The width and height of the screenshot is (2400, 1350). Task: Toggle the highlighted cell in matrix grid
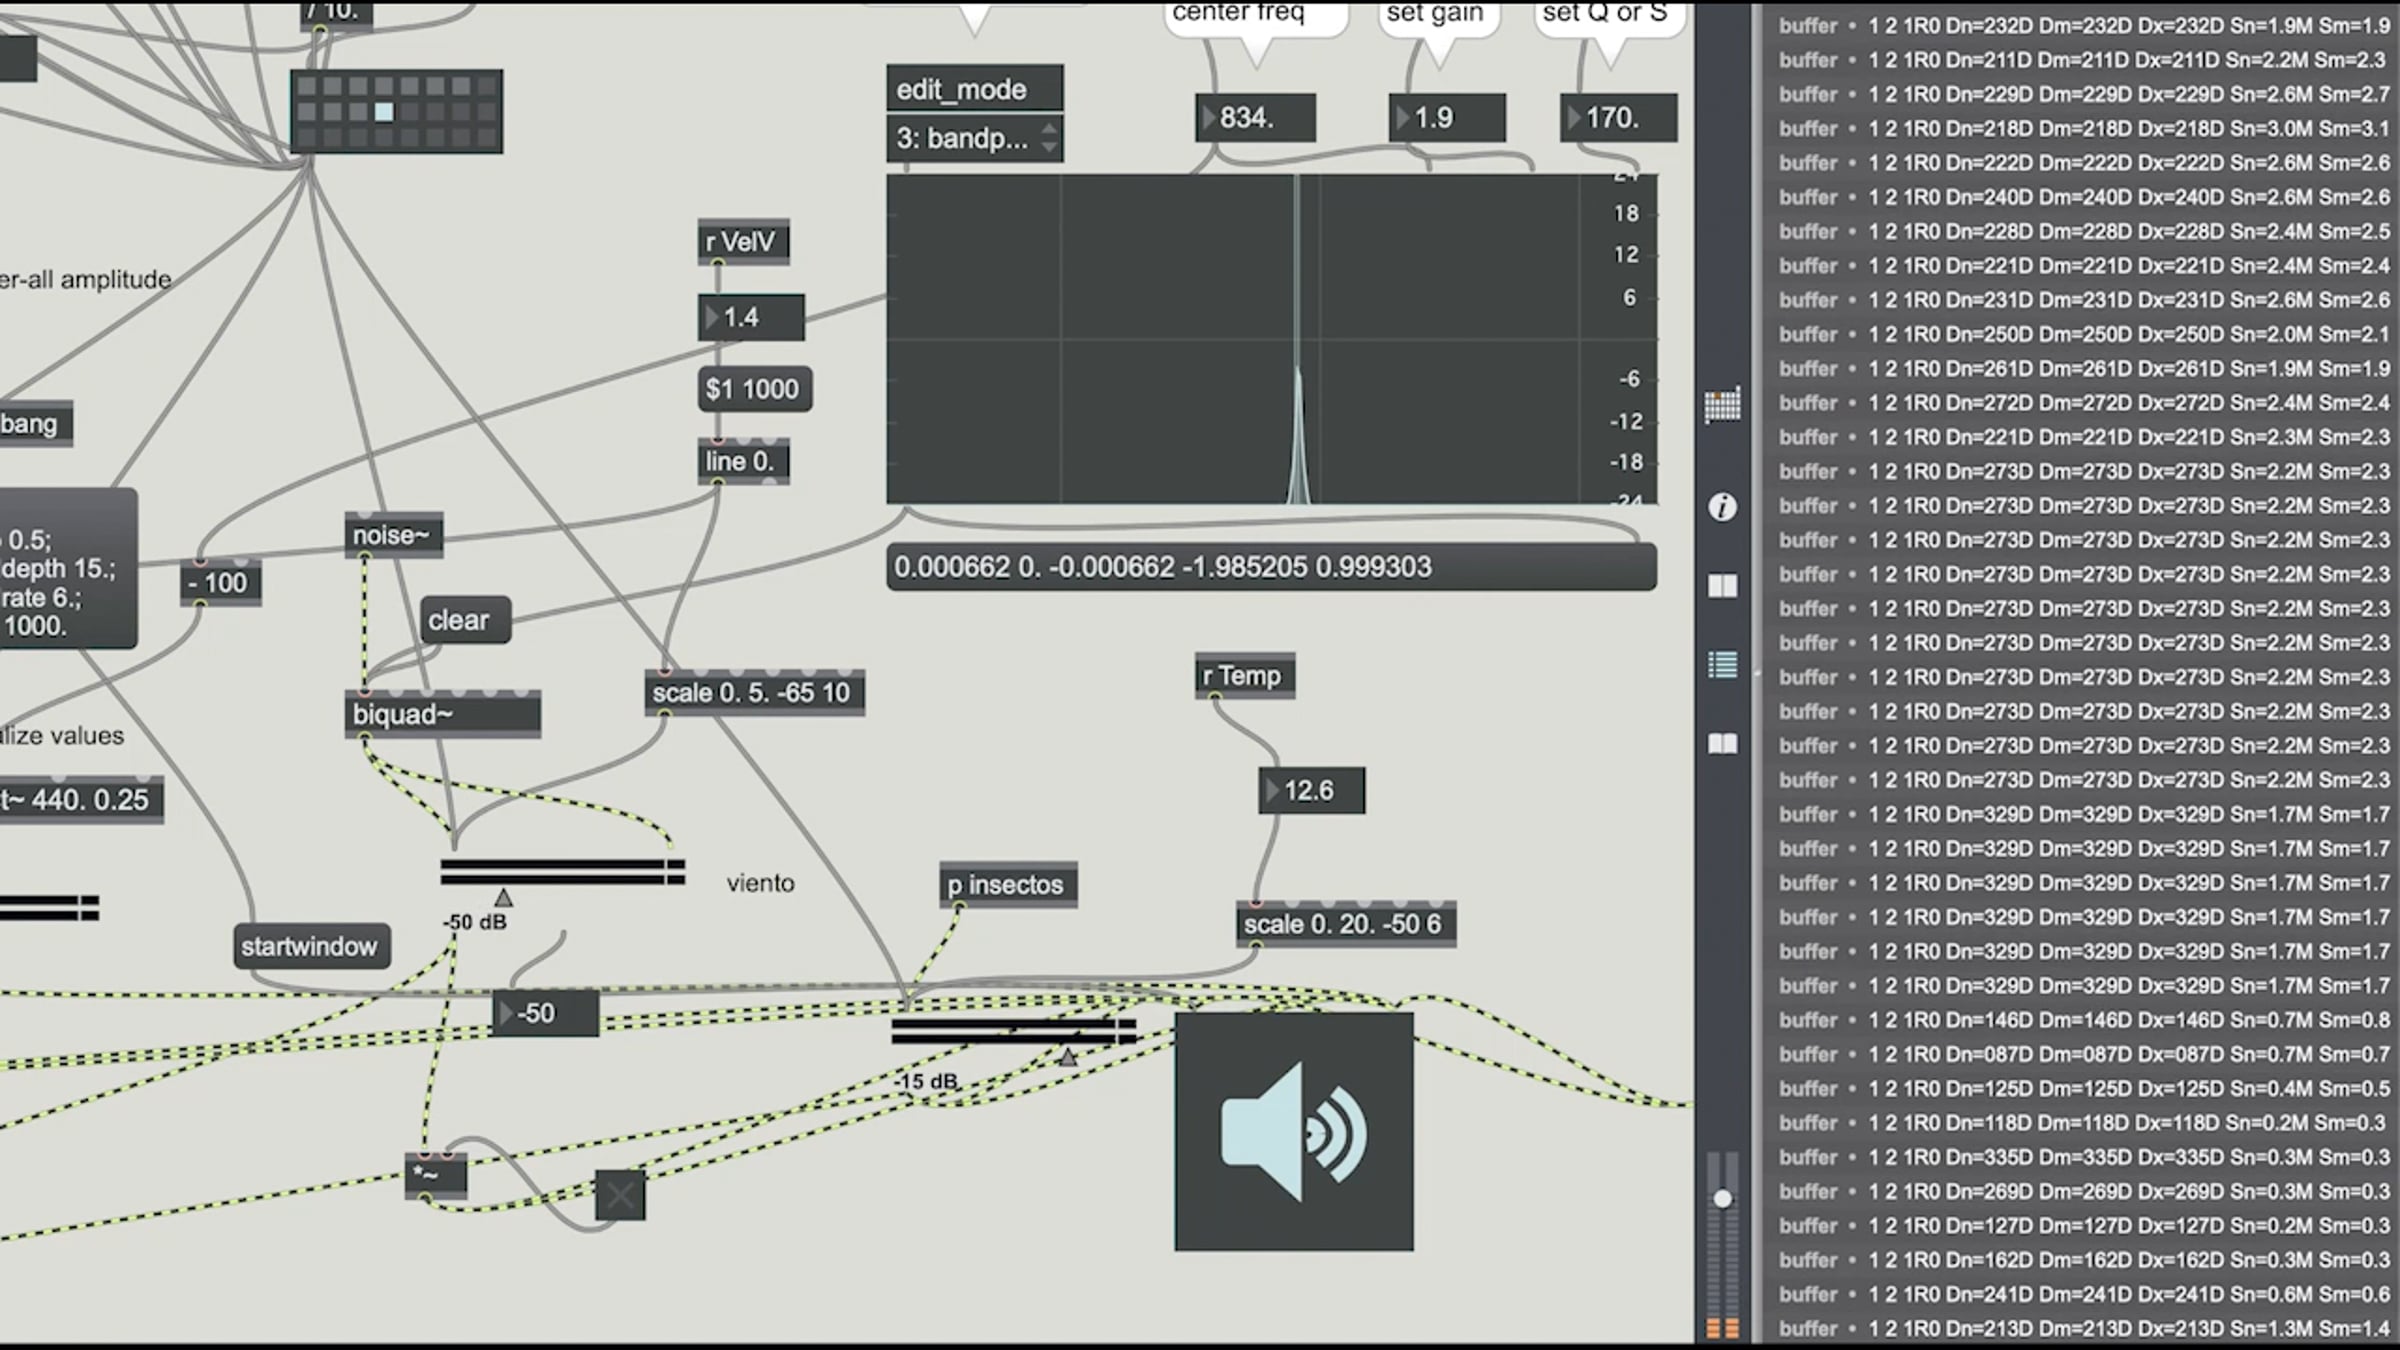pos(384,112)
